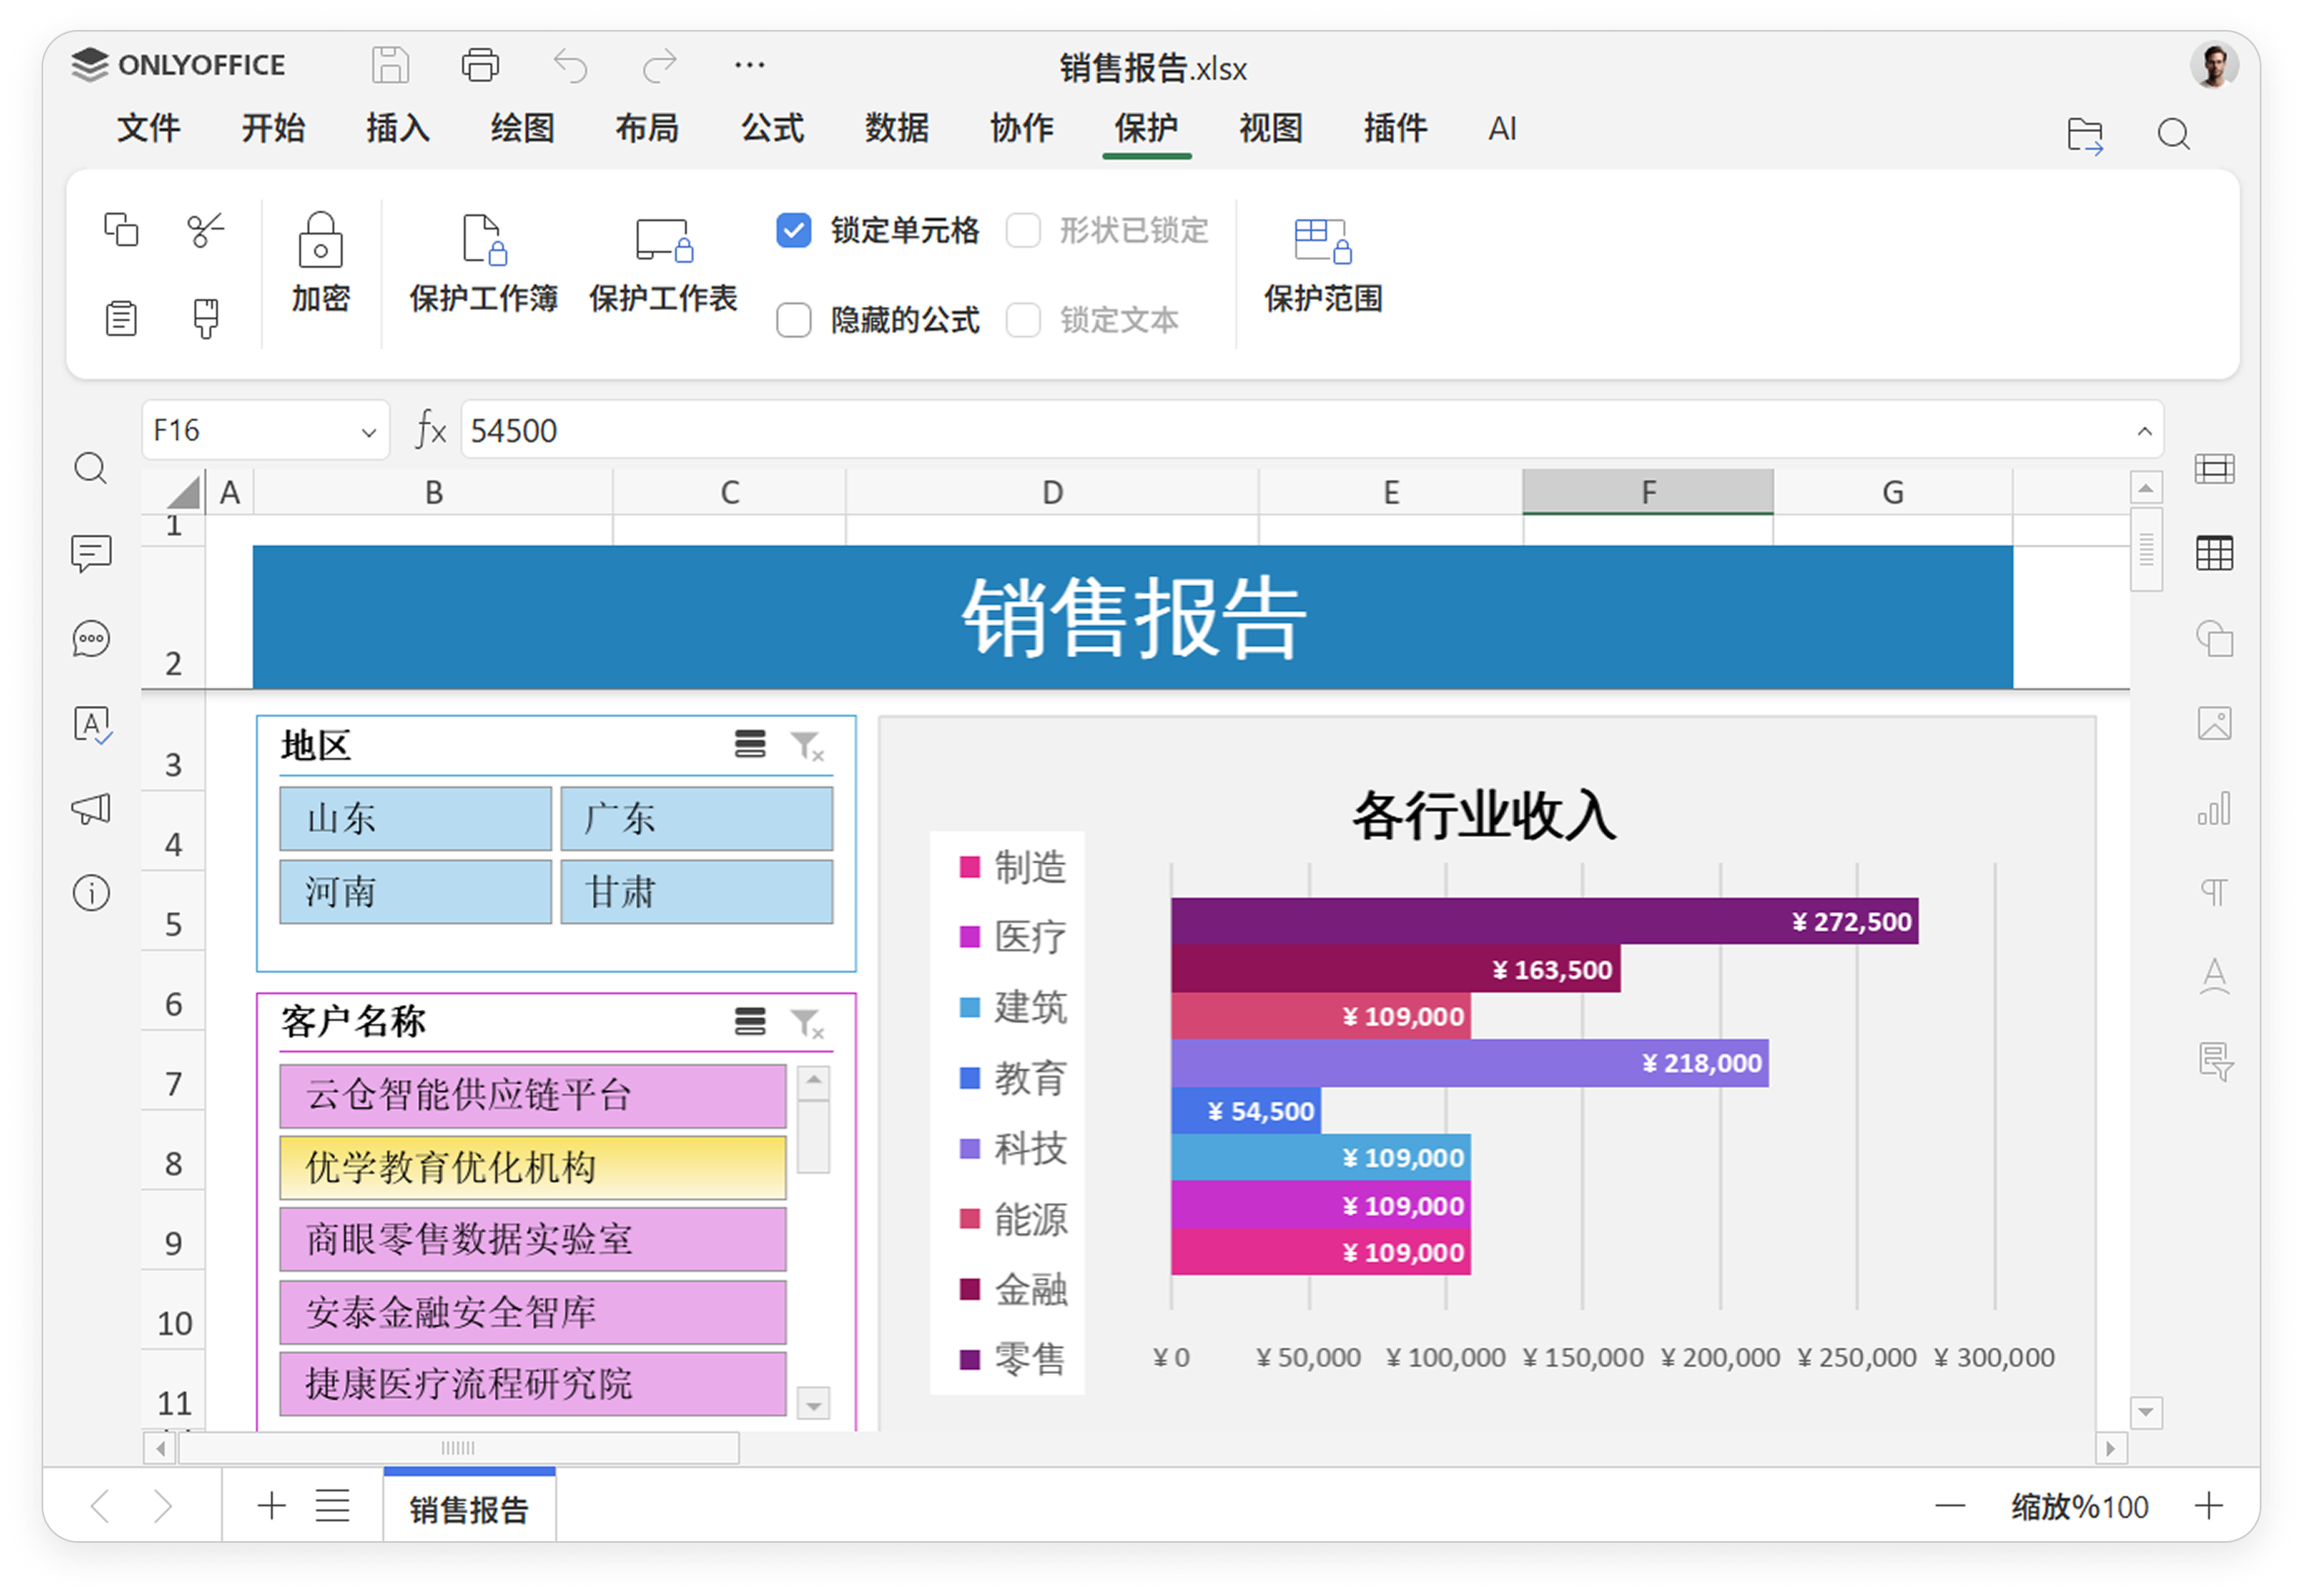Open the cell name box dropdown
The image size is (2303, 1596).
click(368, 432)
